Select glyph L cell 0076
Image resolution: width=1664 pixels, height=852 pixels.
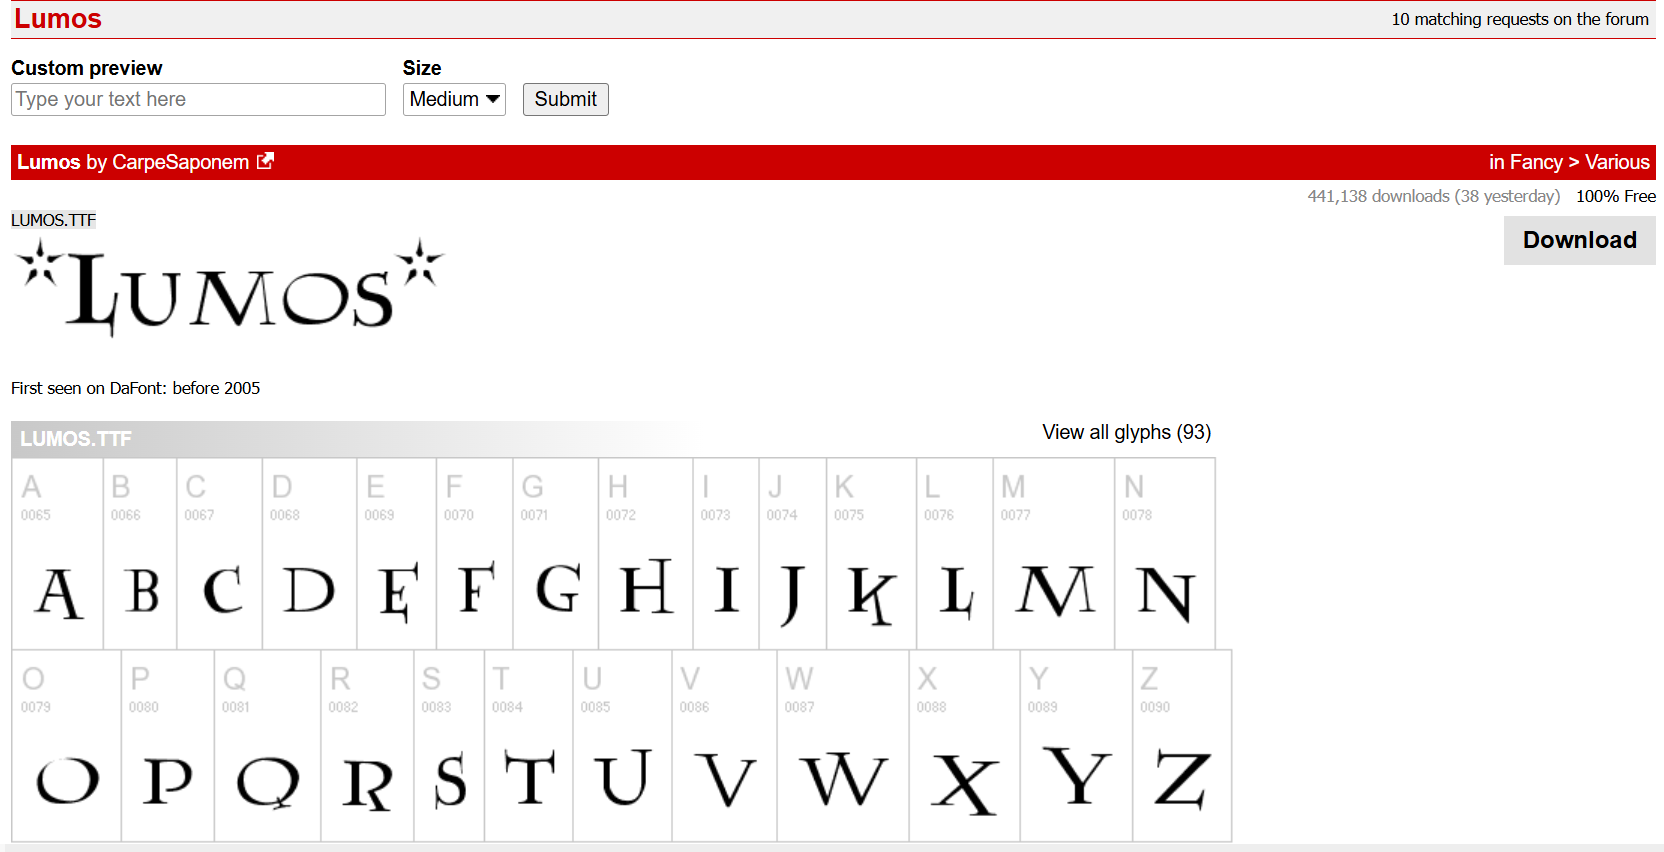point(955,554)
